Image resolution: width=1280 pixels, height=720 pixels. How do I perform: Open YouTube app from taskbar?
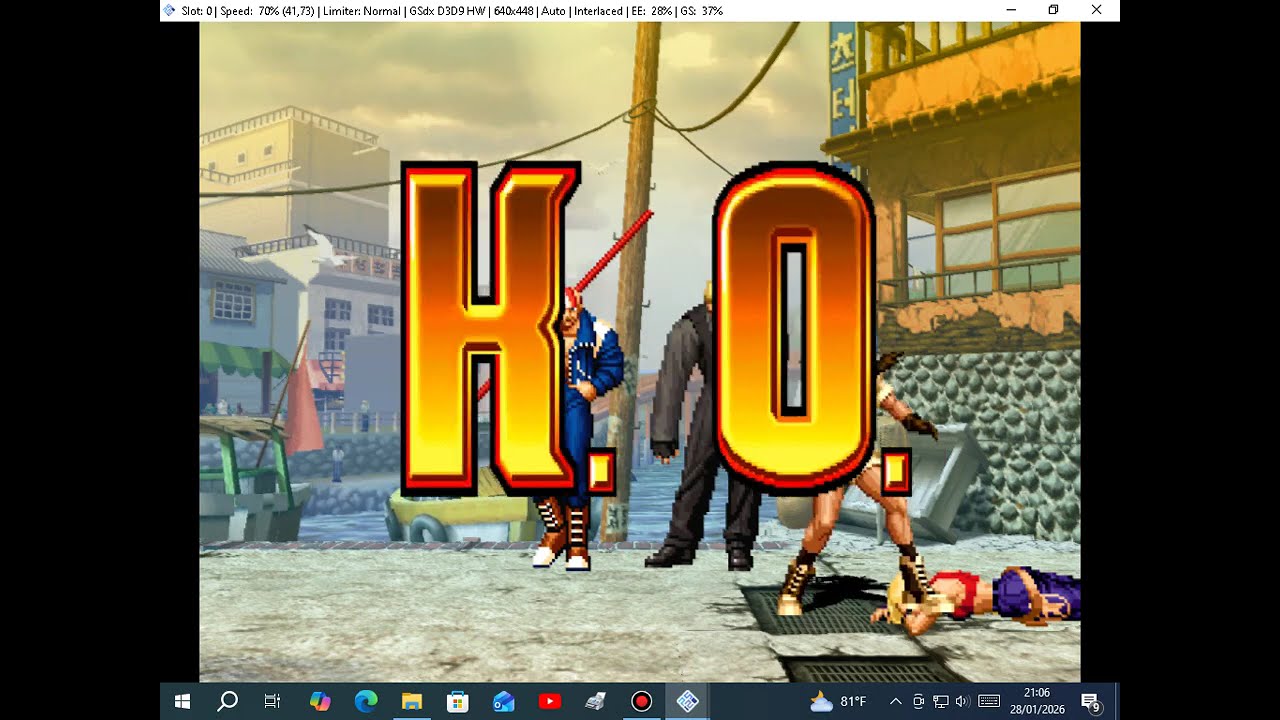(x=550, y=701)
